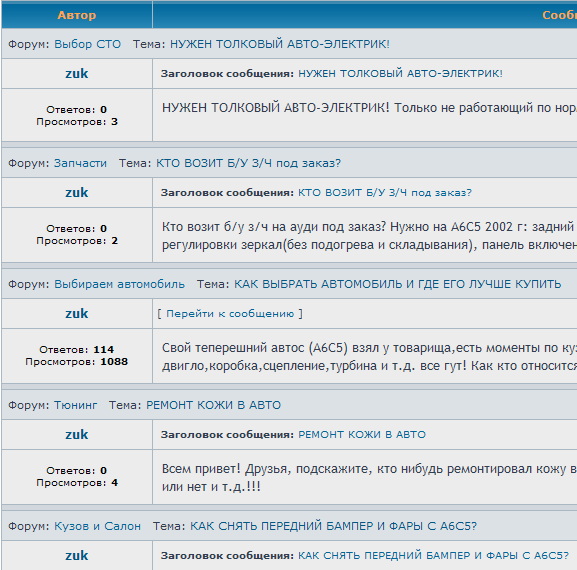Open the Выбор СТО forum link
The height and width of the screenshot is (570, 577).
(88, 44)
